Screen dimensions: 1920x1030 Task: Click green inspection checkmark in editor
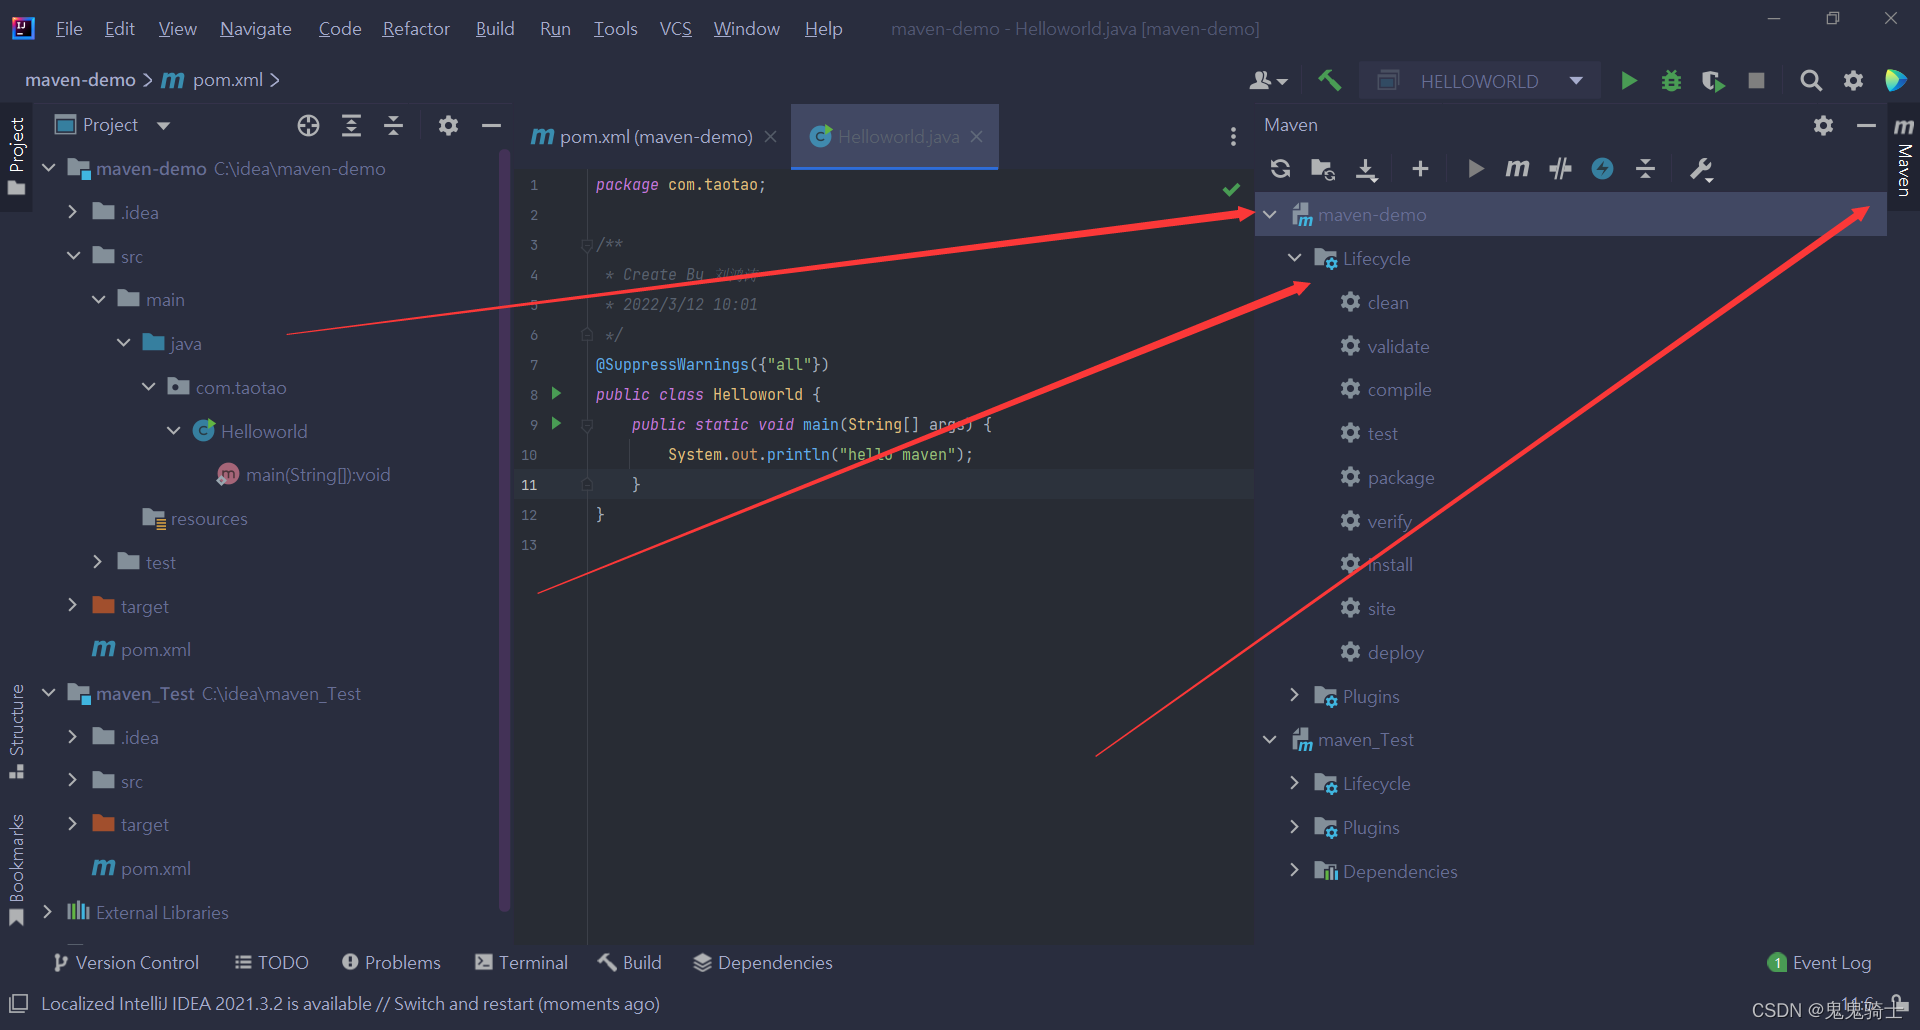point(1231,189)
